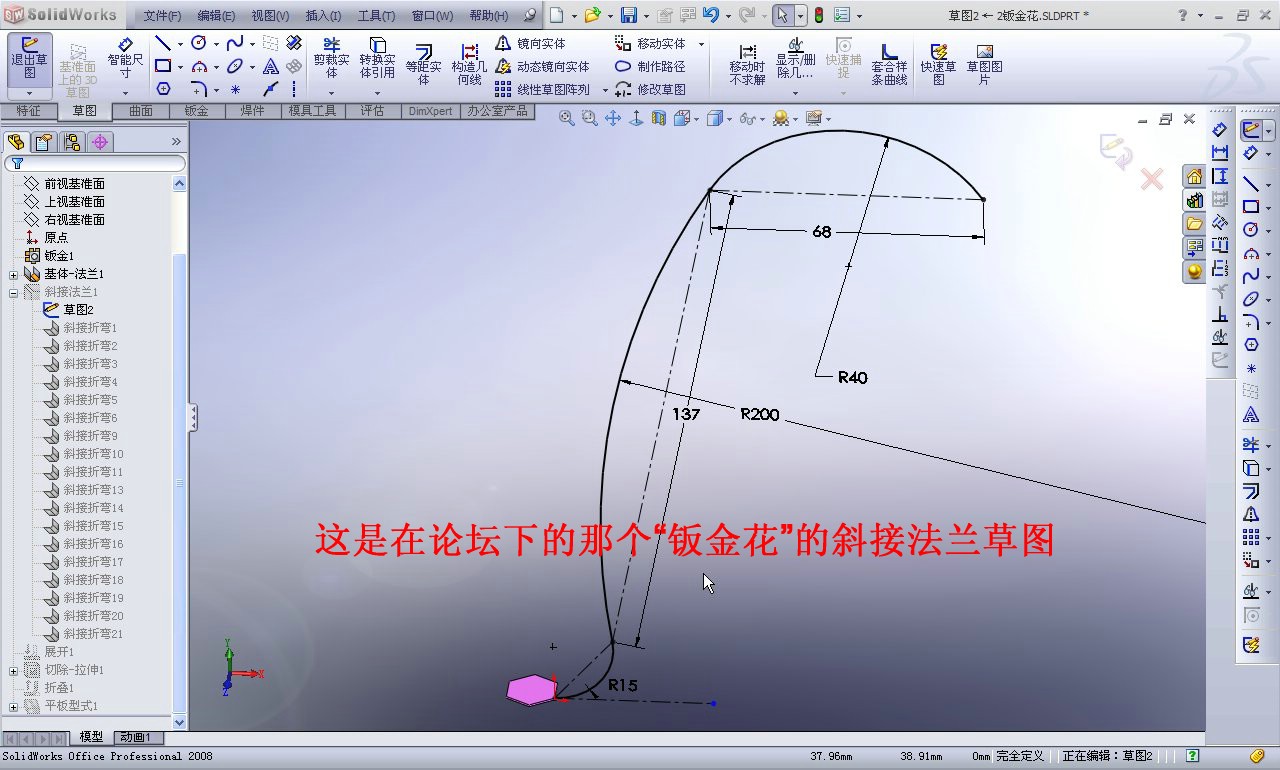
Task: Switch to the 特征 ribbon tab
Action: point(28,111)
